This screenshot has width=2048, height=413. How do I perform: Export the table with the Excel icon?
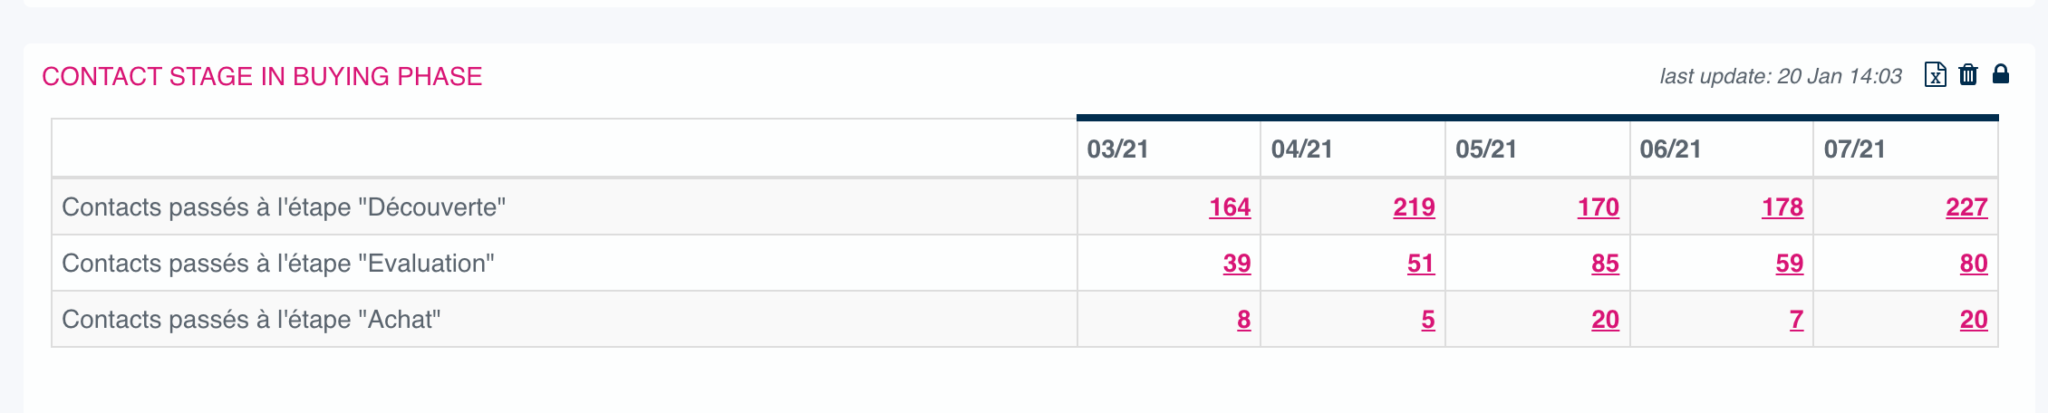coord(1935,75)
